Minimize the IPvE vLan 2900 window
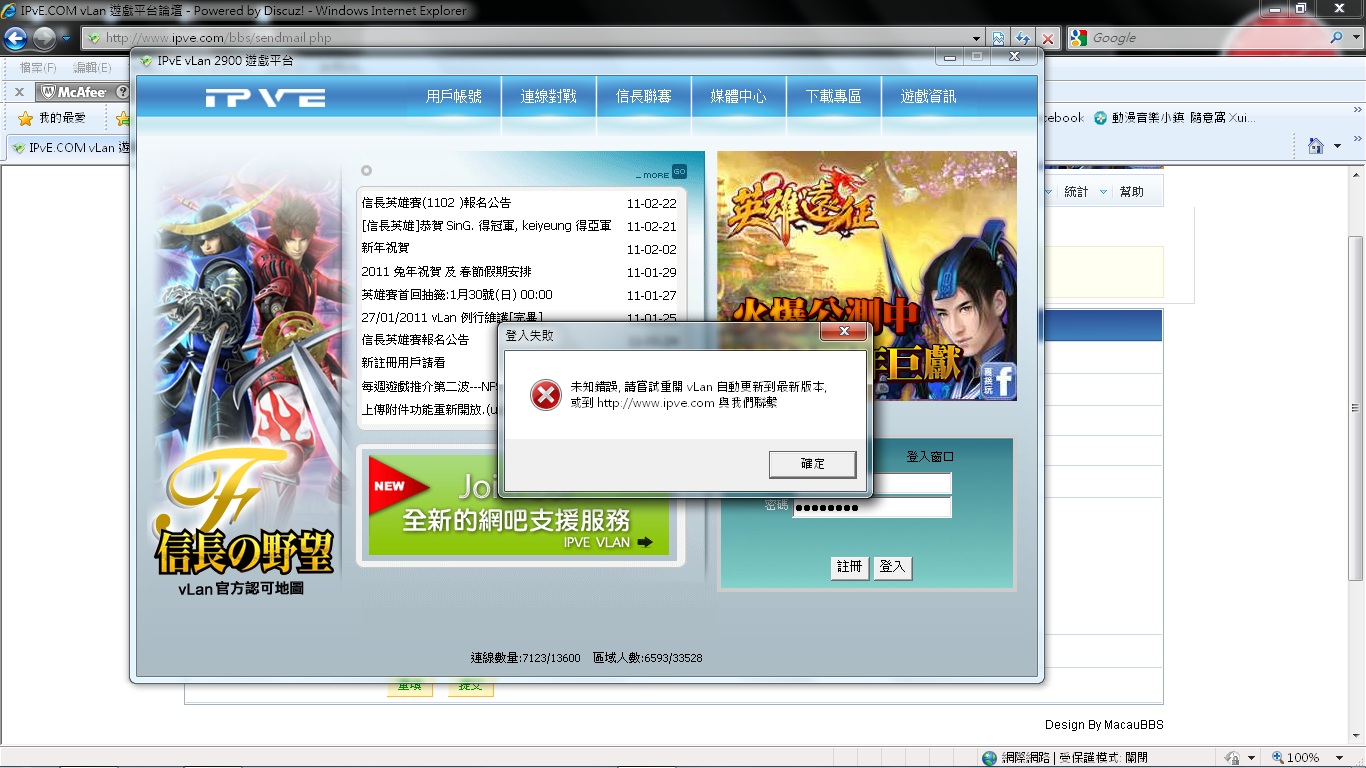This screenshot has height=768, width=1366. (950, 57)
